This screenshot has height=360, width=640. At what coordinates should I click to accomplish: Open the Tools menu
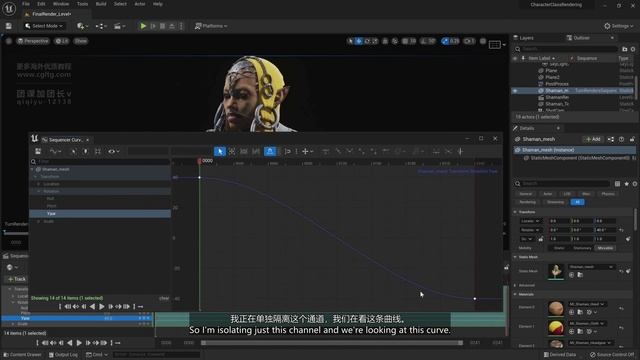[x=82, y=4]
